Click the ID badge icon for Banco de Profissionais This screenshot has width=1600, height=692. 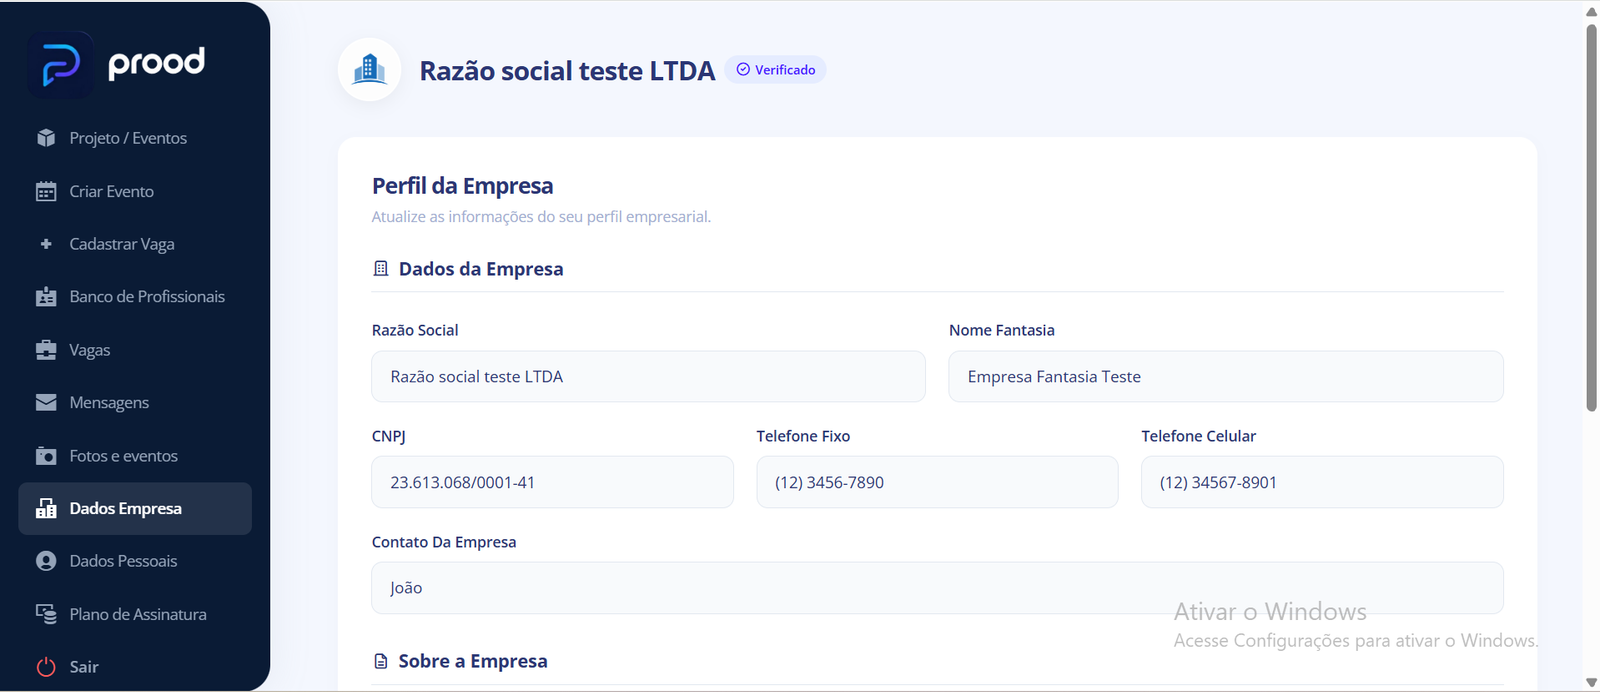tap(46, 297)
